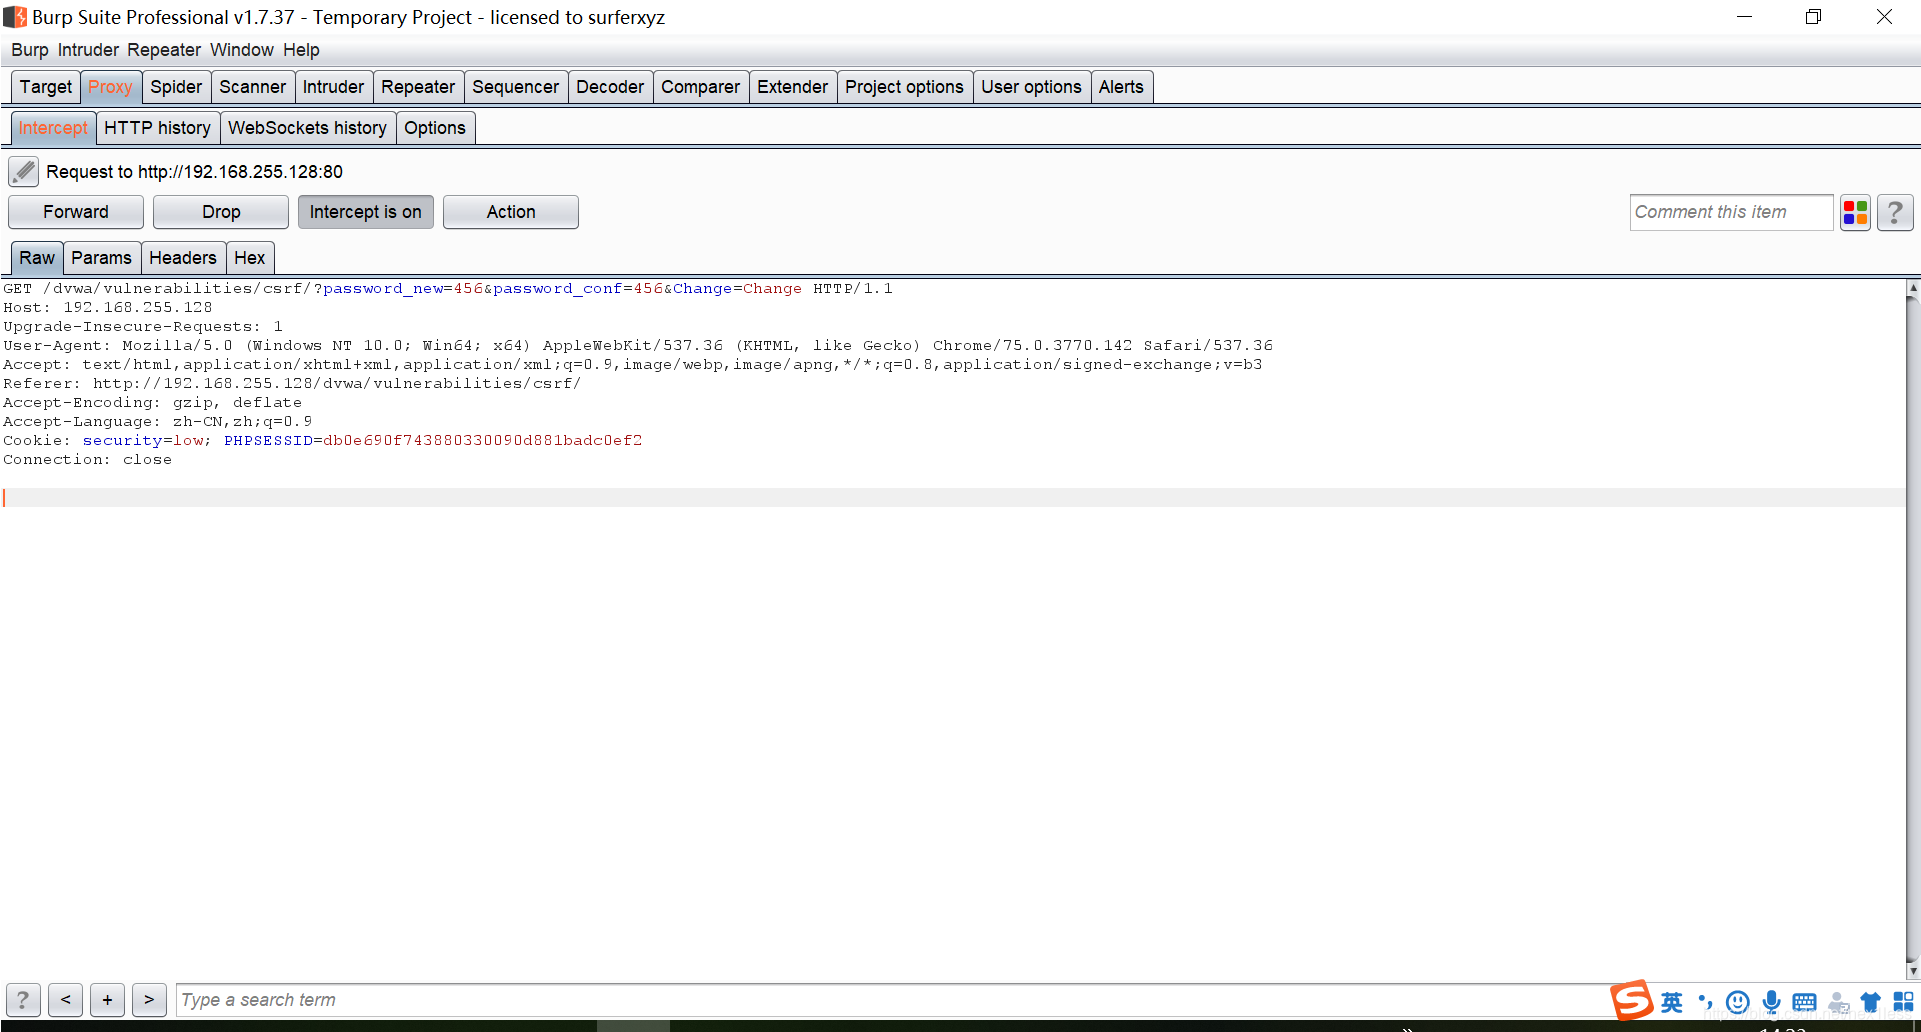
Task: Open the search bar help icon
Action: point(23,1000)
